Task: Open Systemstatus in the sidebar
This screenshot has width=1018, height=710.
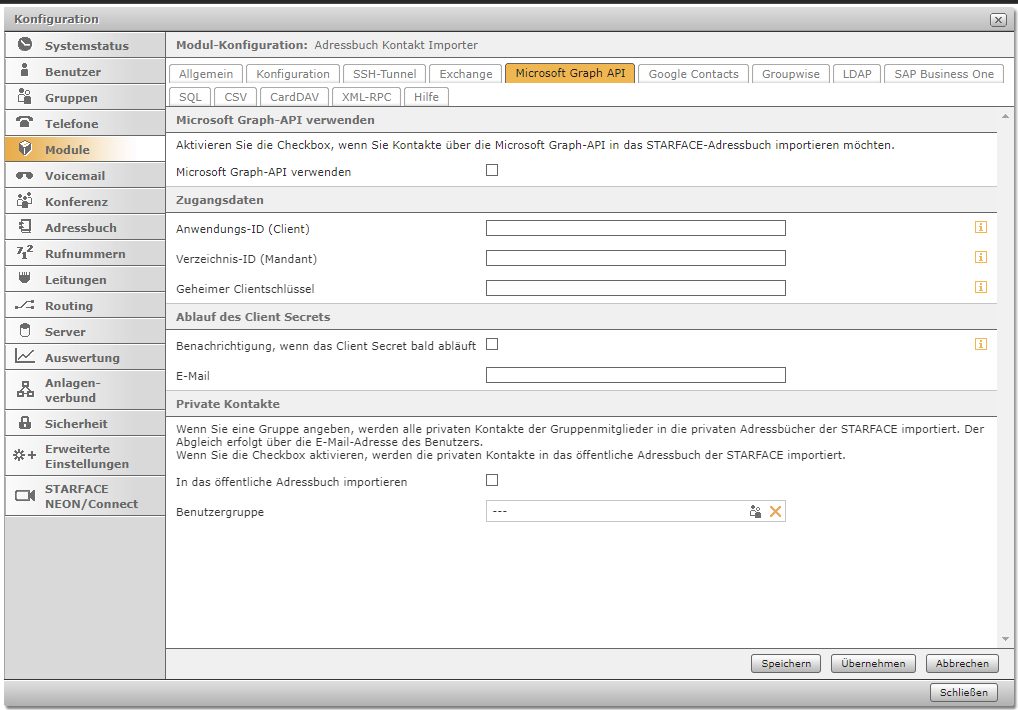Action: click(x=85, y=45)
